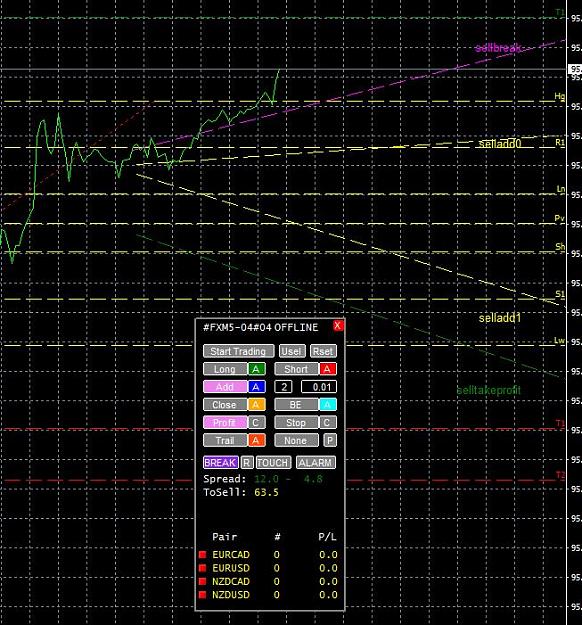The width and height of the screenshot is (582, 625).
Task: Select the selltakeprofit line label
Action: point(489,390)
